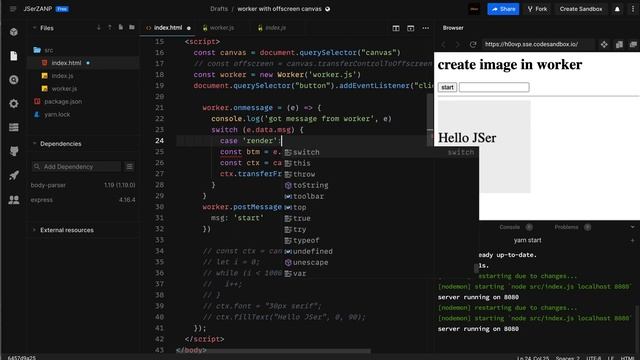
Task: Click the browser back arrow
Action: (443, 44)
